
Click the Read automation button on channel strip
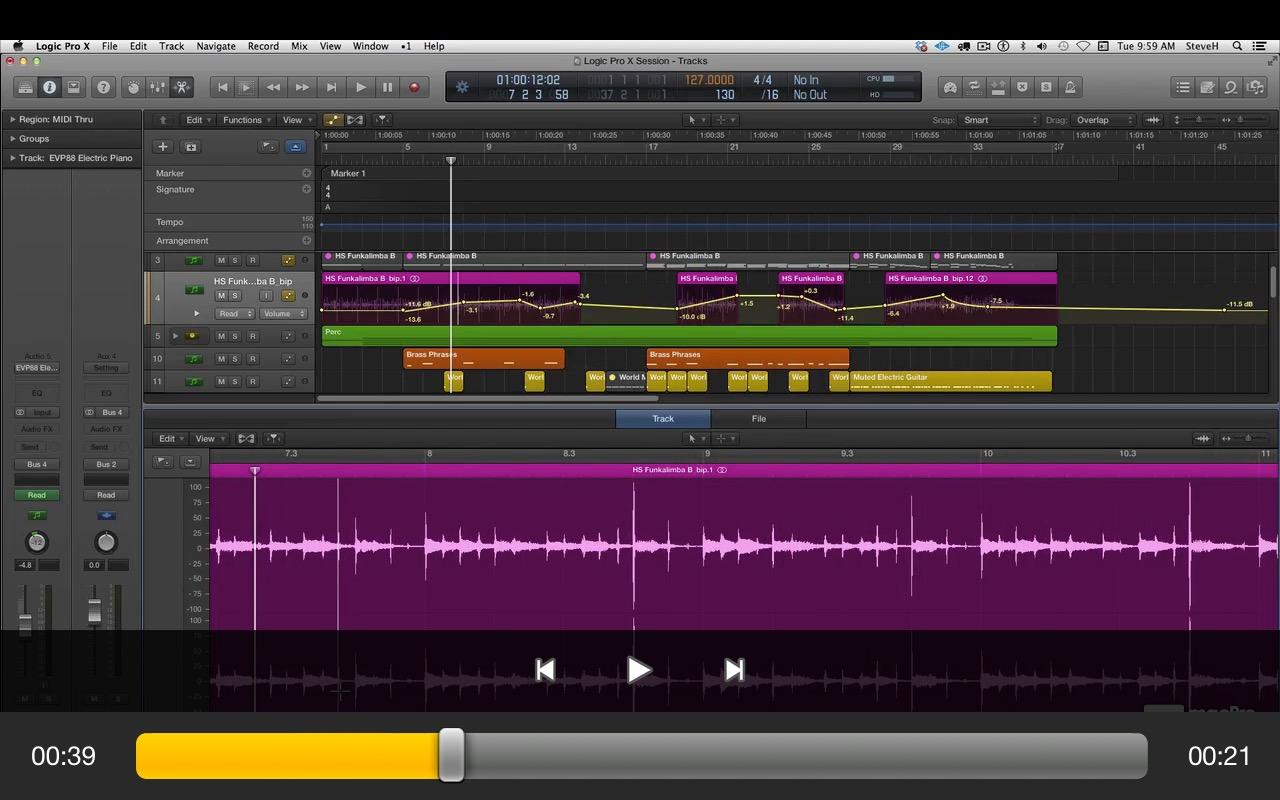(36, 495)
